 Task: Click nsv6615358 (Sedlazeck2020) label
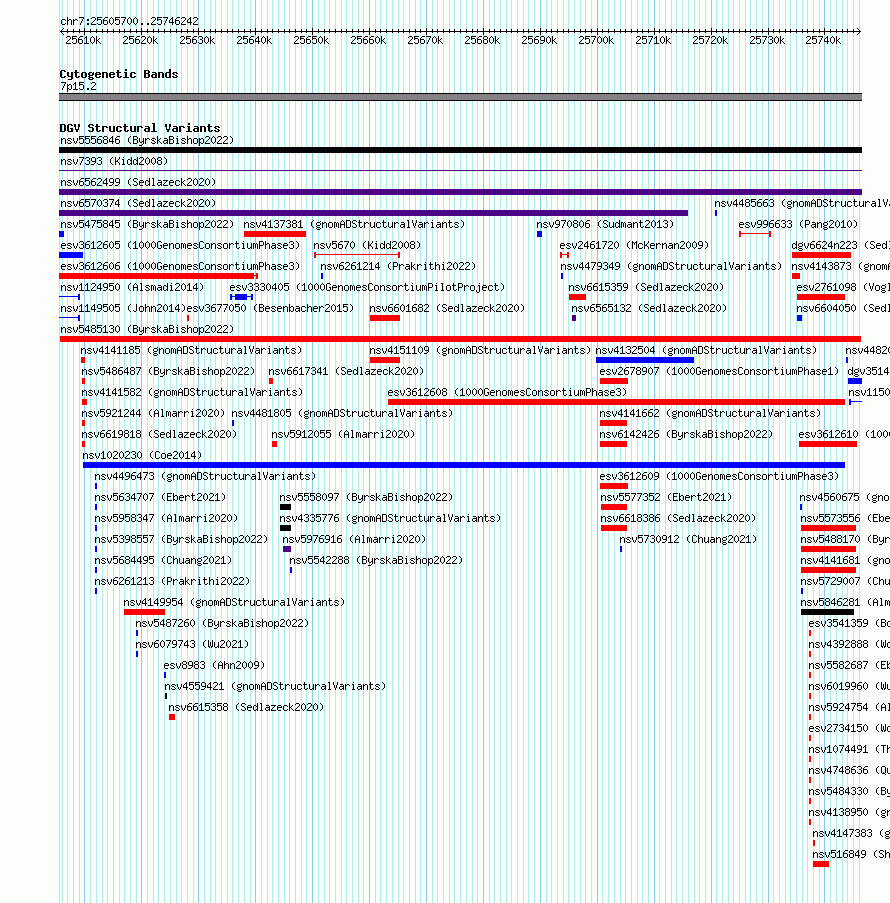(x=246, y=707)
